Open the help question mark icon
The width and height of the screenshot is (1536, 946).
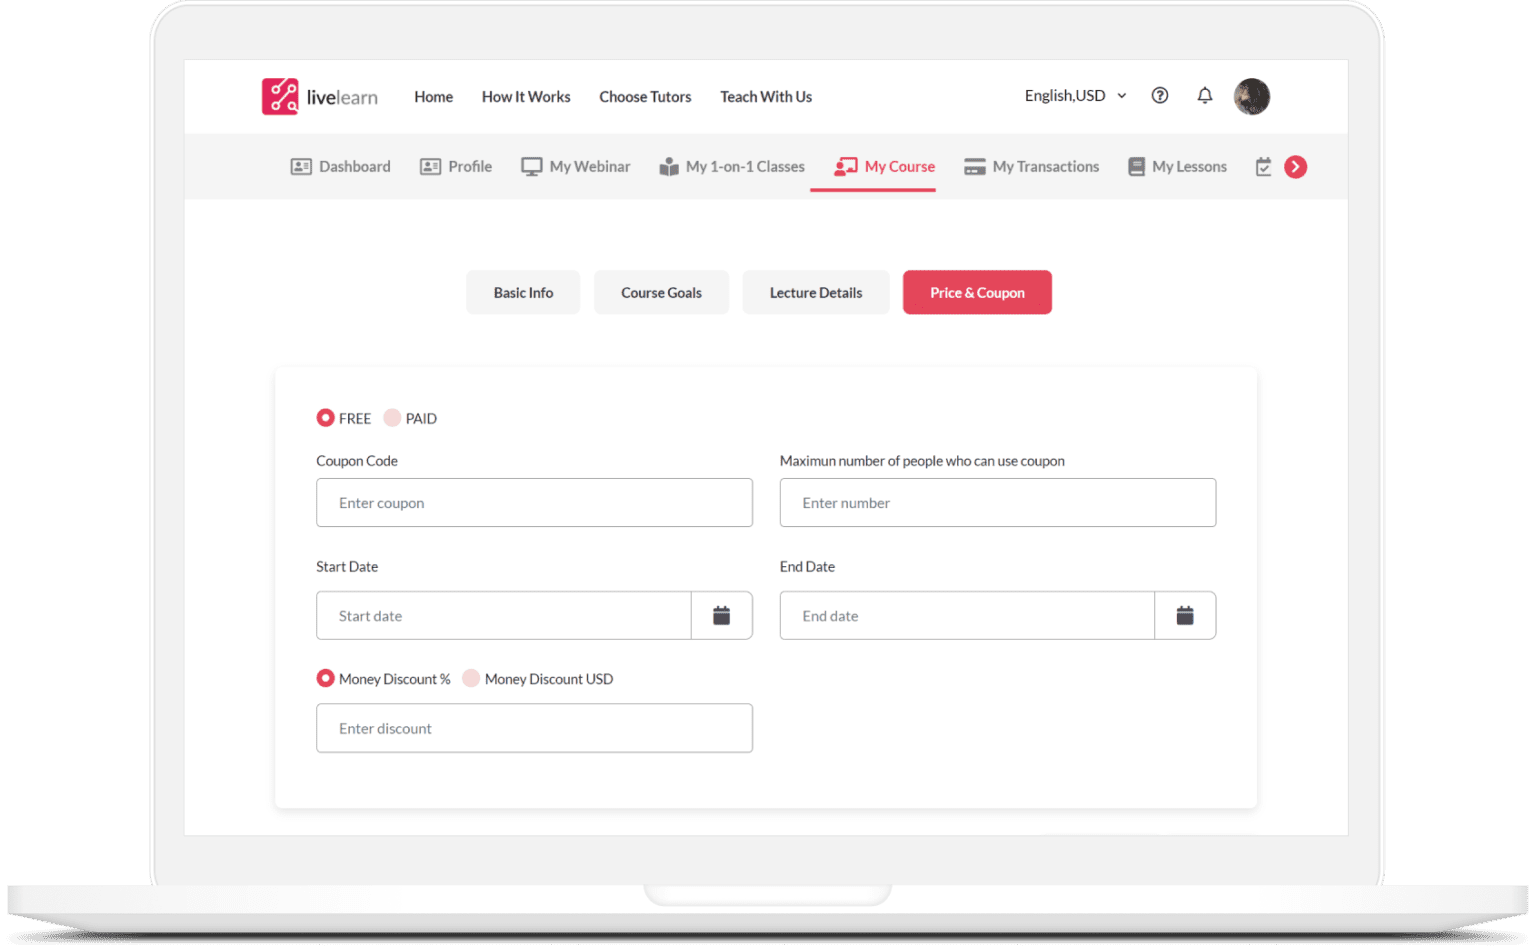tap(1160, 95)
